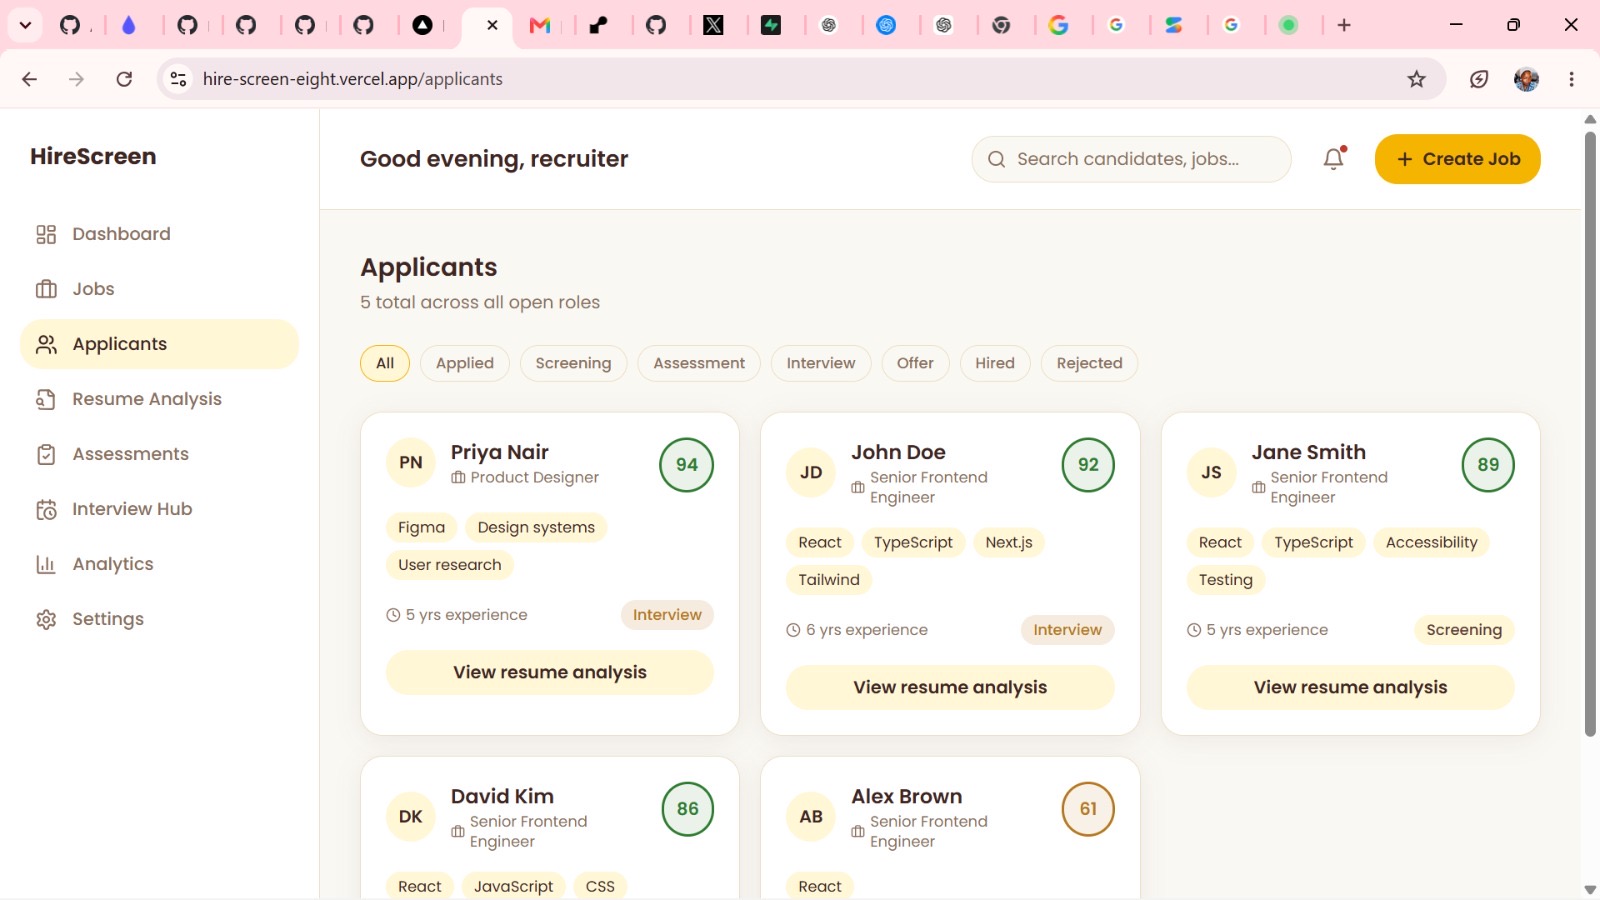Open the Interview Hub calendar icon
The image size is (1600, 900).
point(46,509)
